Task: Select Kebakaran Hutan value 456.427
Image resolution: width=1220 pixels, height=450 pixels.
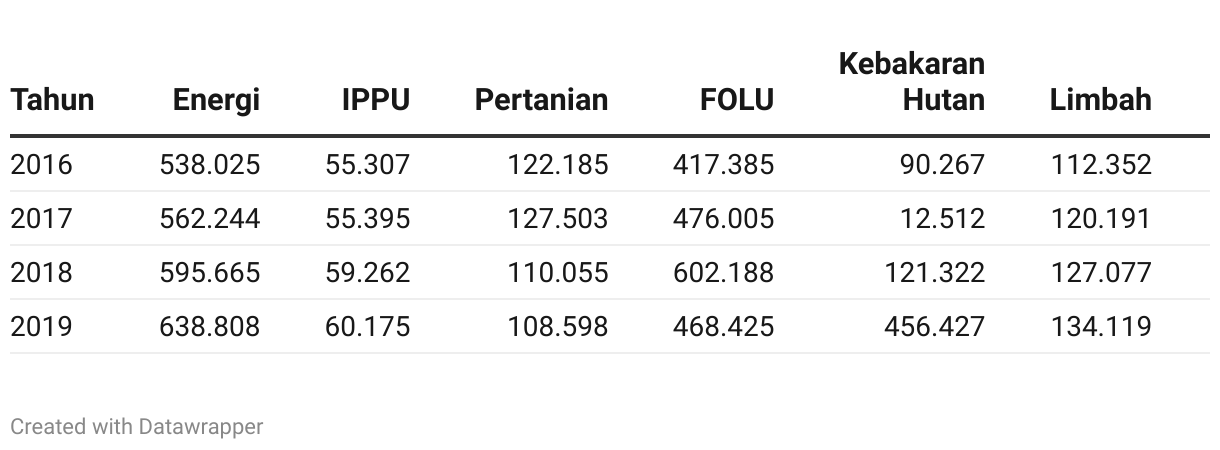Action: click(x=934, y=326)
